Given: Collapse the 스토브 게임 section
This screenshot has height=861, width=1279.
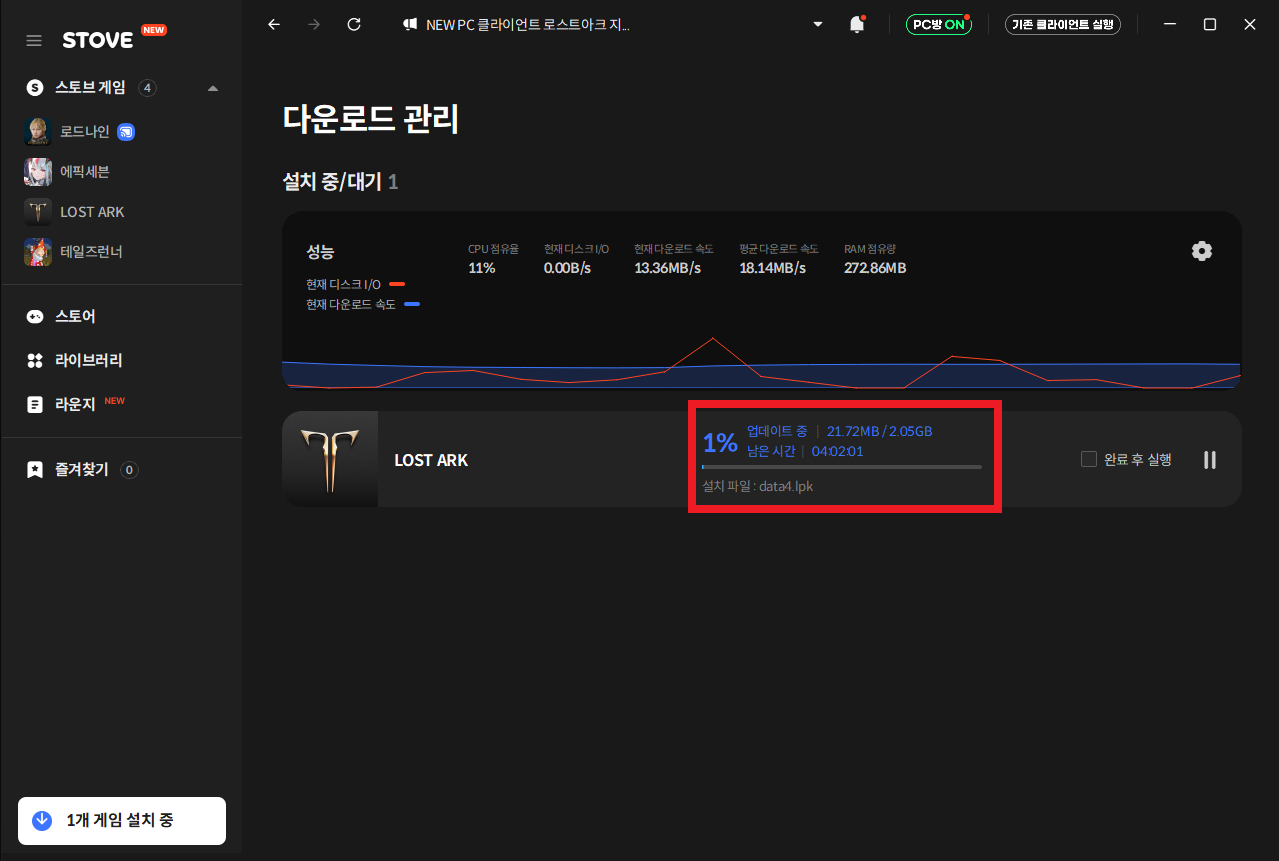Looking at the screenshot, I should 213,88.
